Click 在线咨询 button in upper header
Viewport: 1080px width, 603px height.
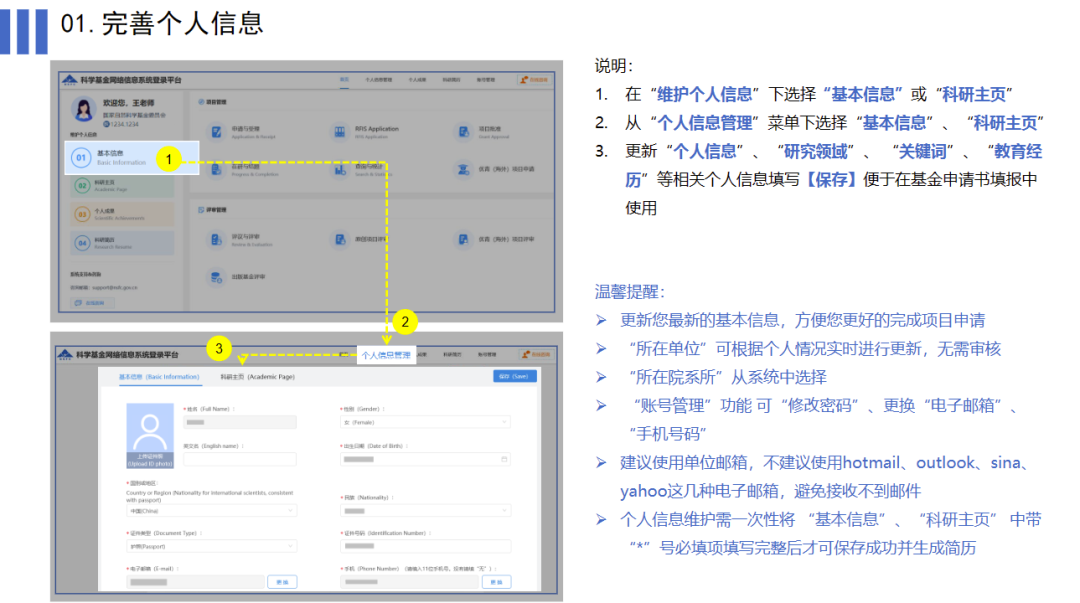[x=534, y=80]
